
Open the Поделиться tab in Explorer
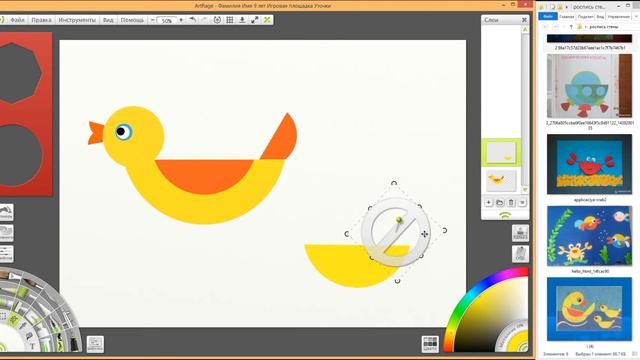click(x=585, y=17)
